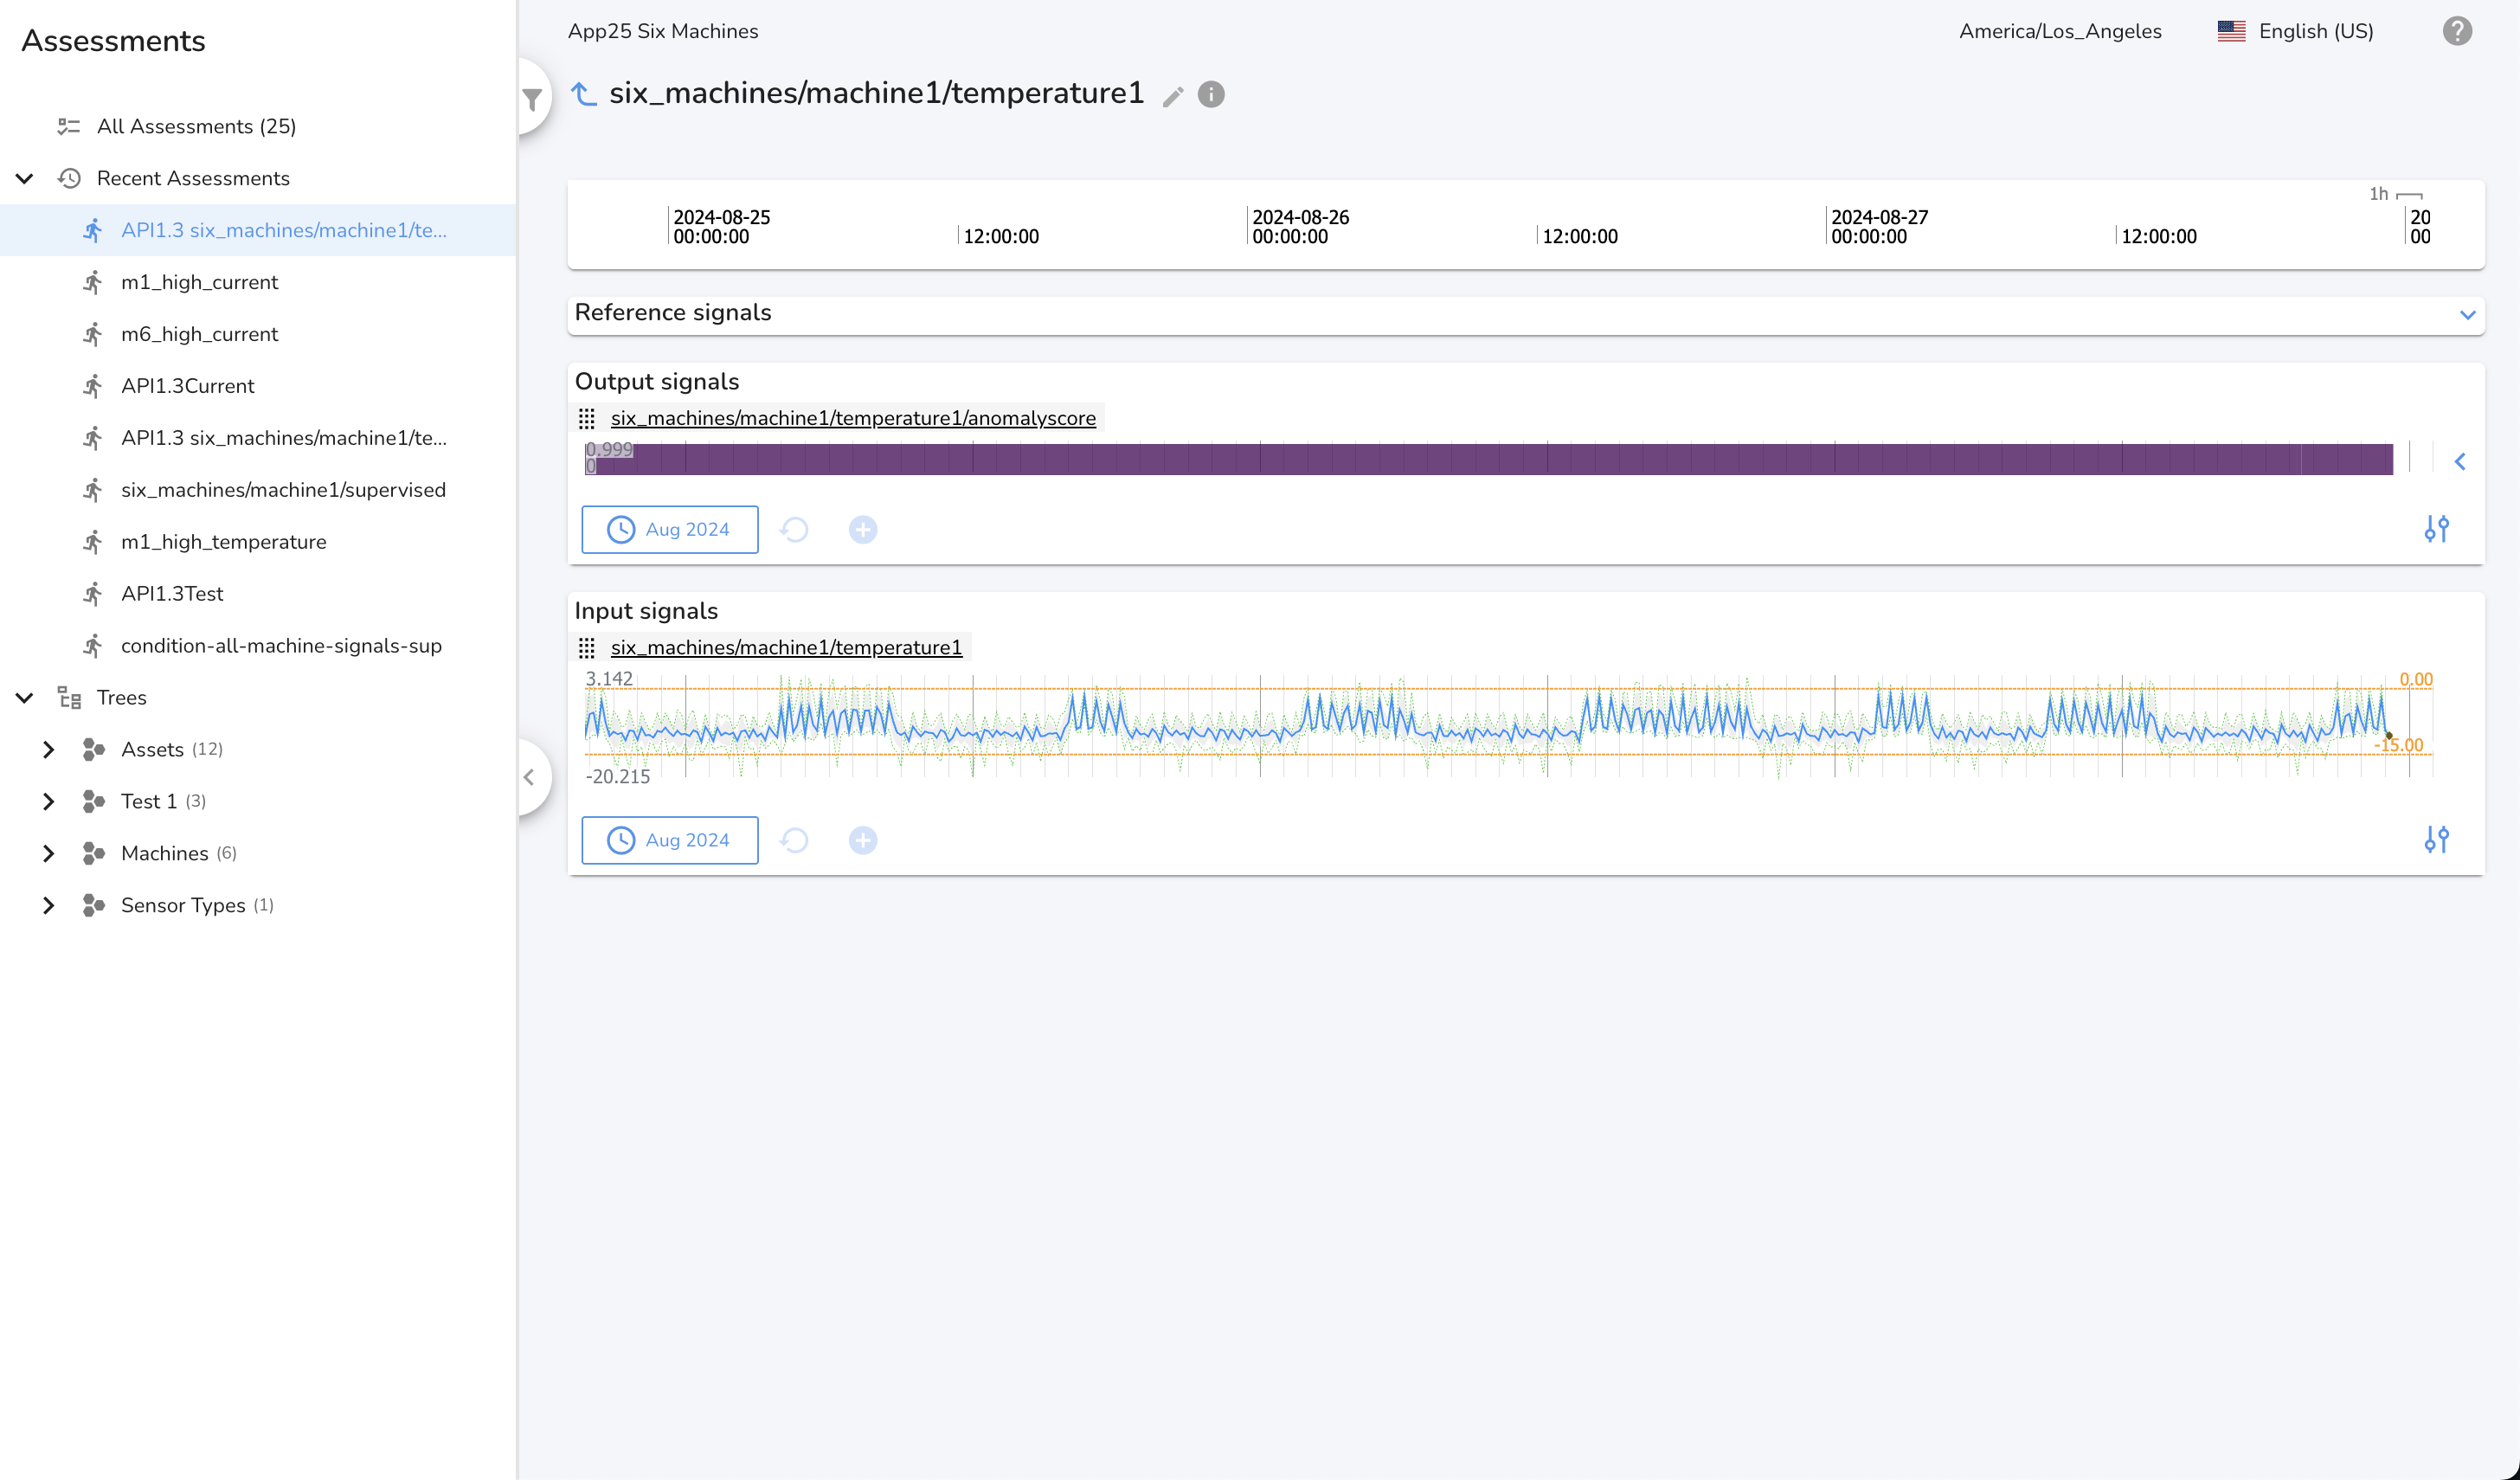This screenshot has width=2520, height=1480.
Task: Reload Output signals with refresh icon
Action: (794, 530)
